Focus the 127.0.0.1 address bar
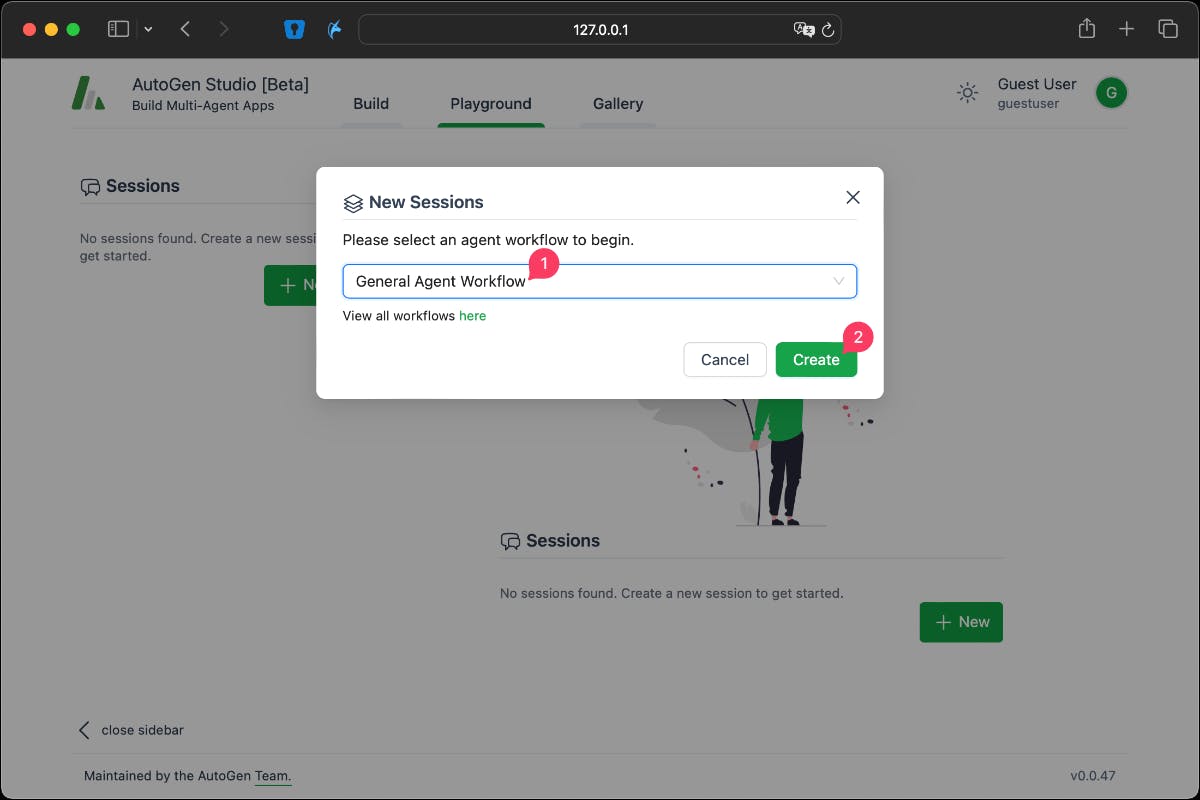The image size is (1200, 800). (599, 29)
